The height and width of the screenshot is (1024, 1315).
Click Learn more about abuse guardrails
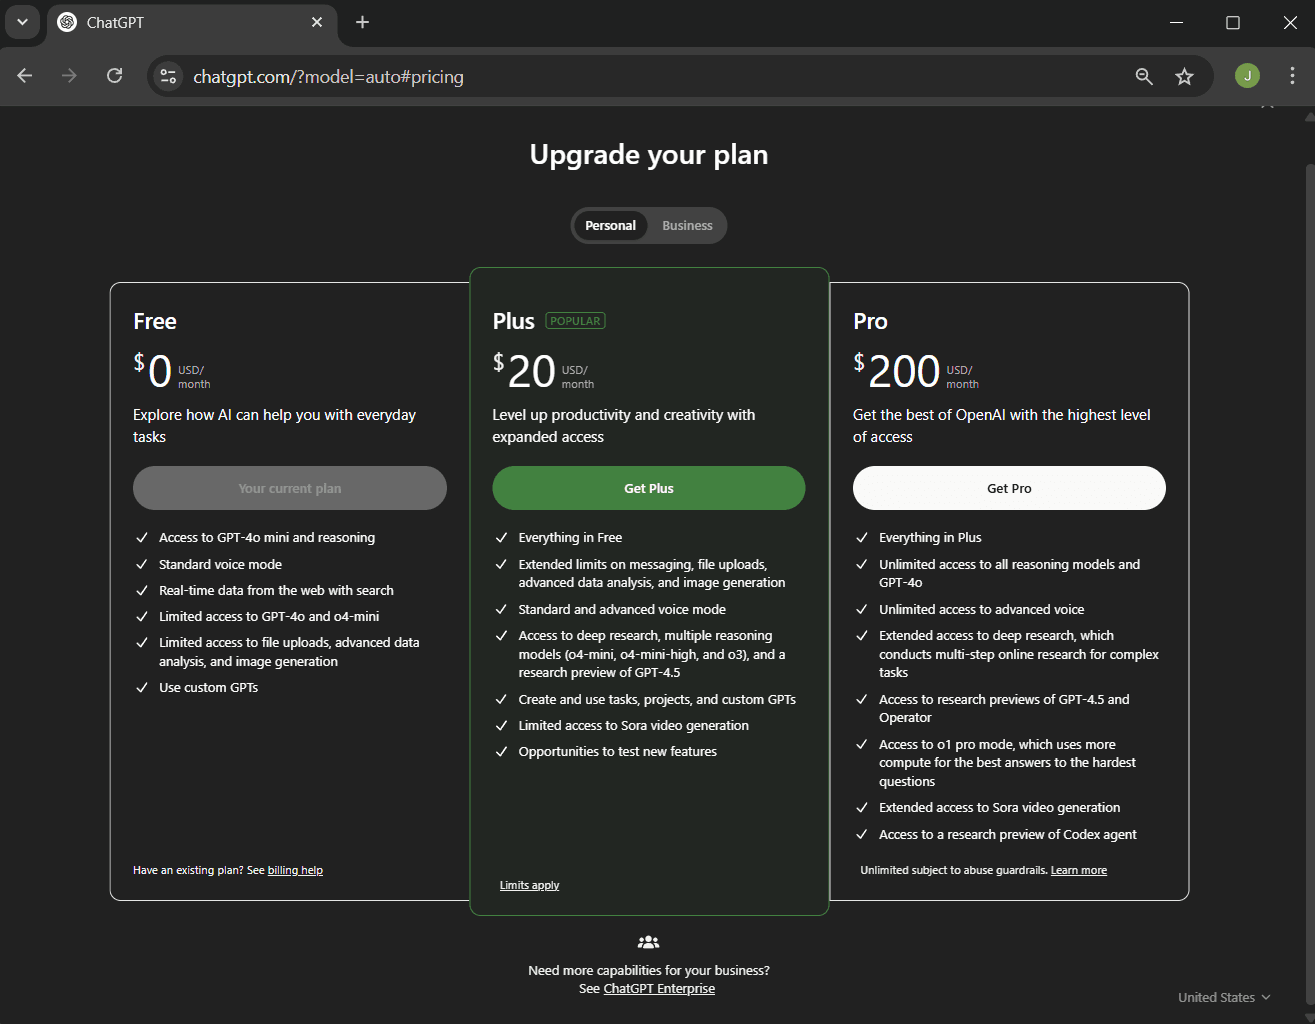click(x=1079, y=870)
